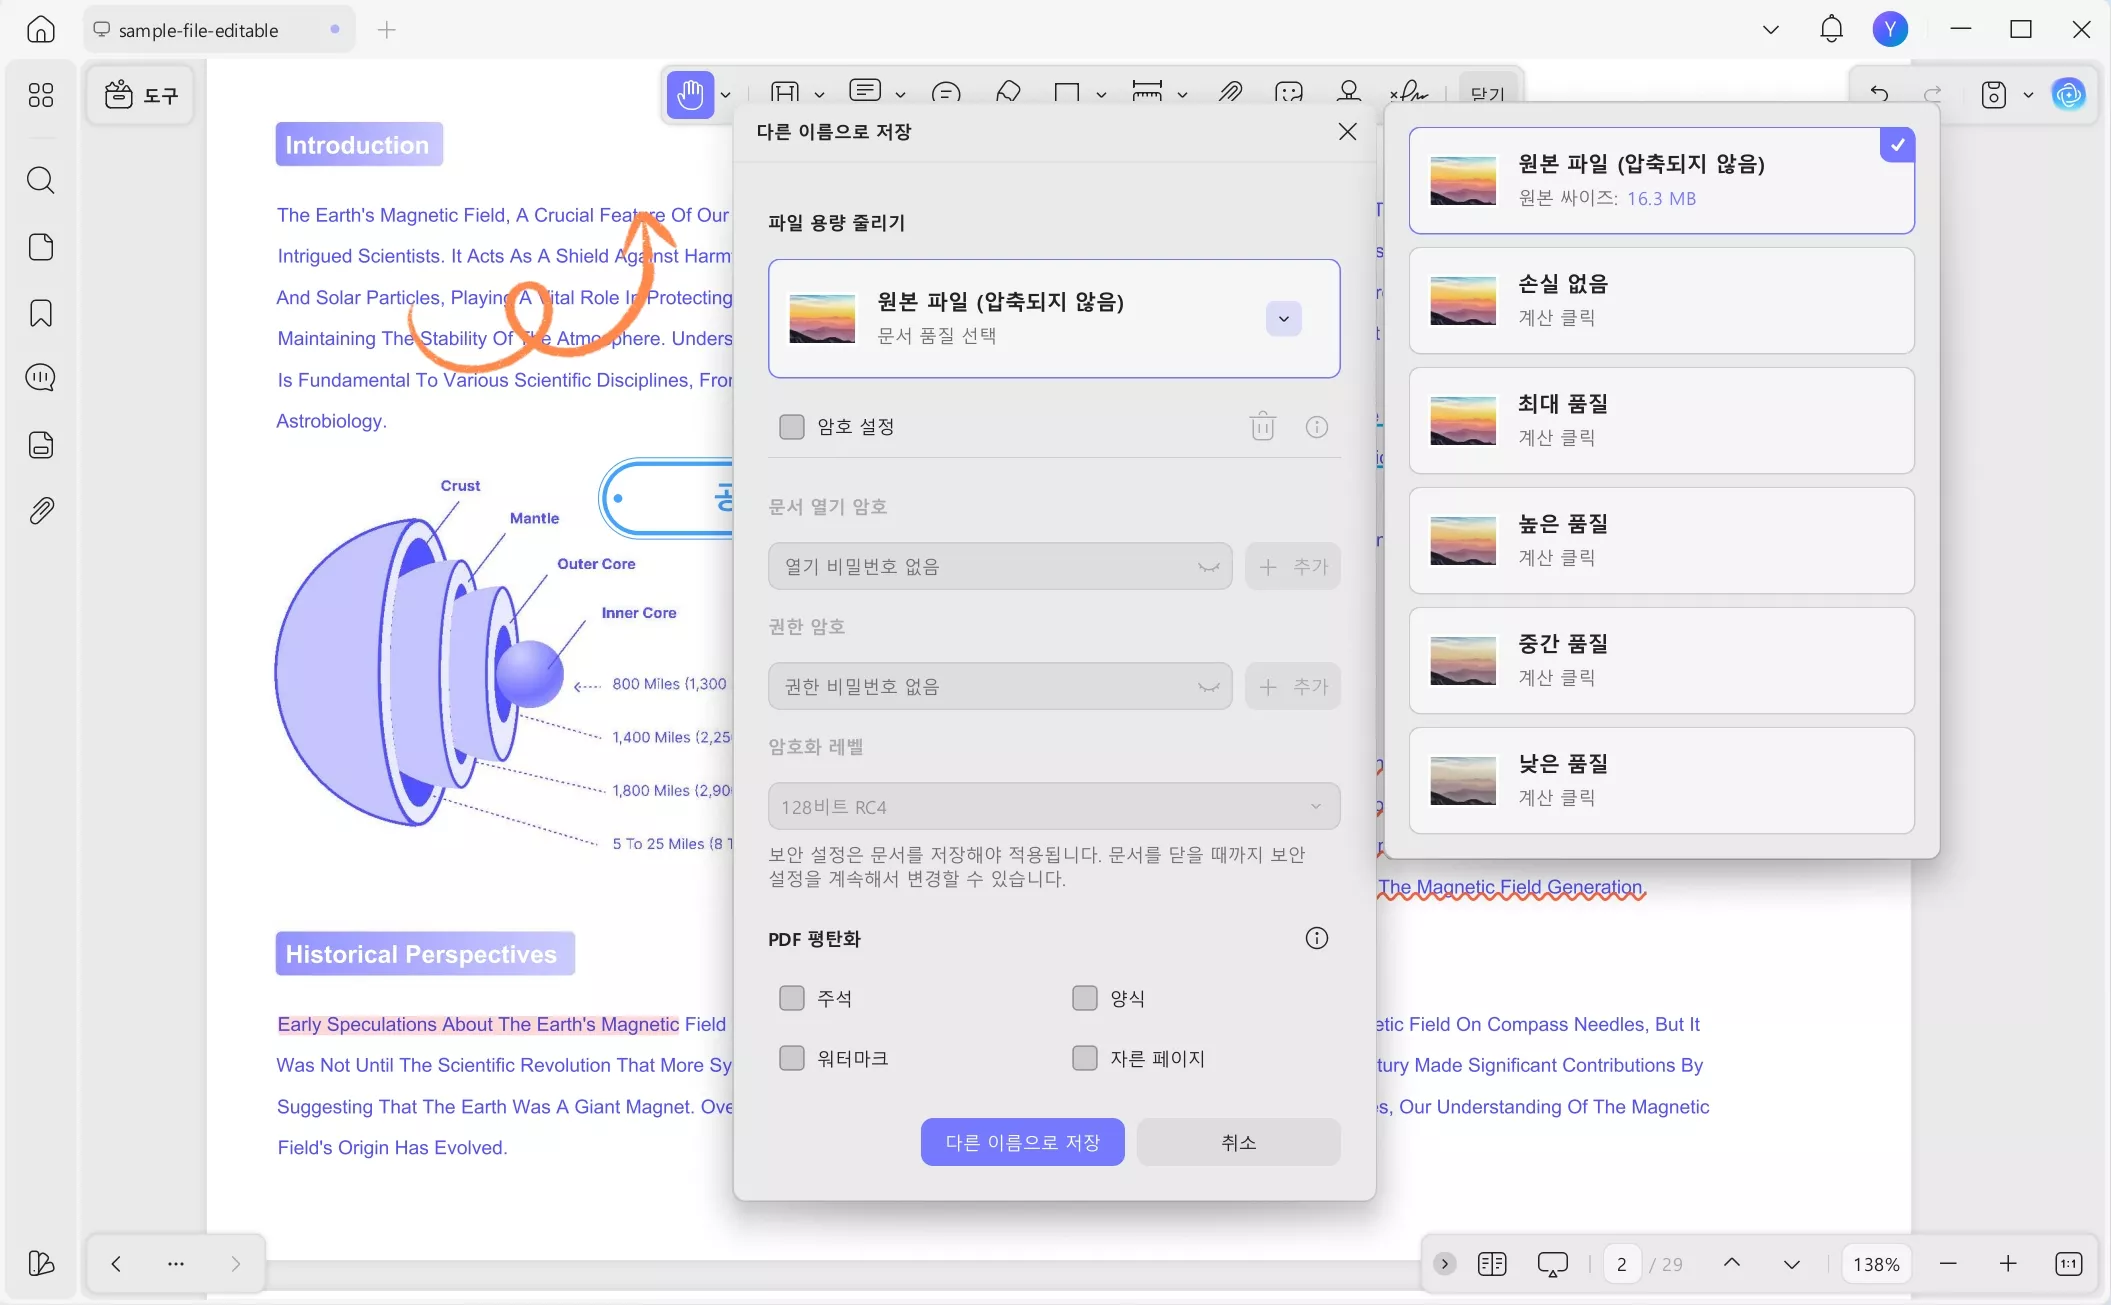Open the sticker tool
Viewport: 2111px width, 1305px height.
click(x=1290, y=93)
